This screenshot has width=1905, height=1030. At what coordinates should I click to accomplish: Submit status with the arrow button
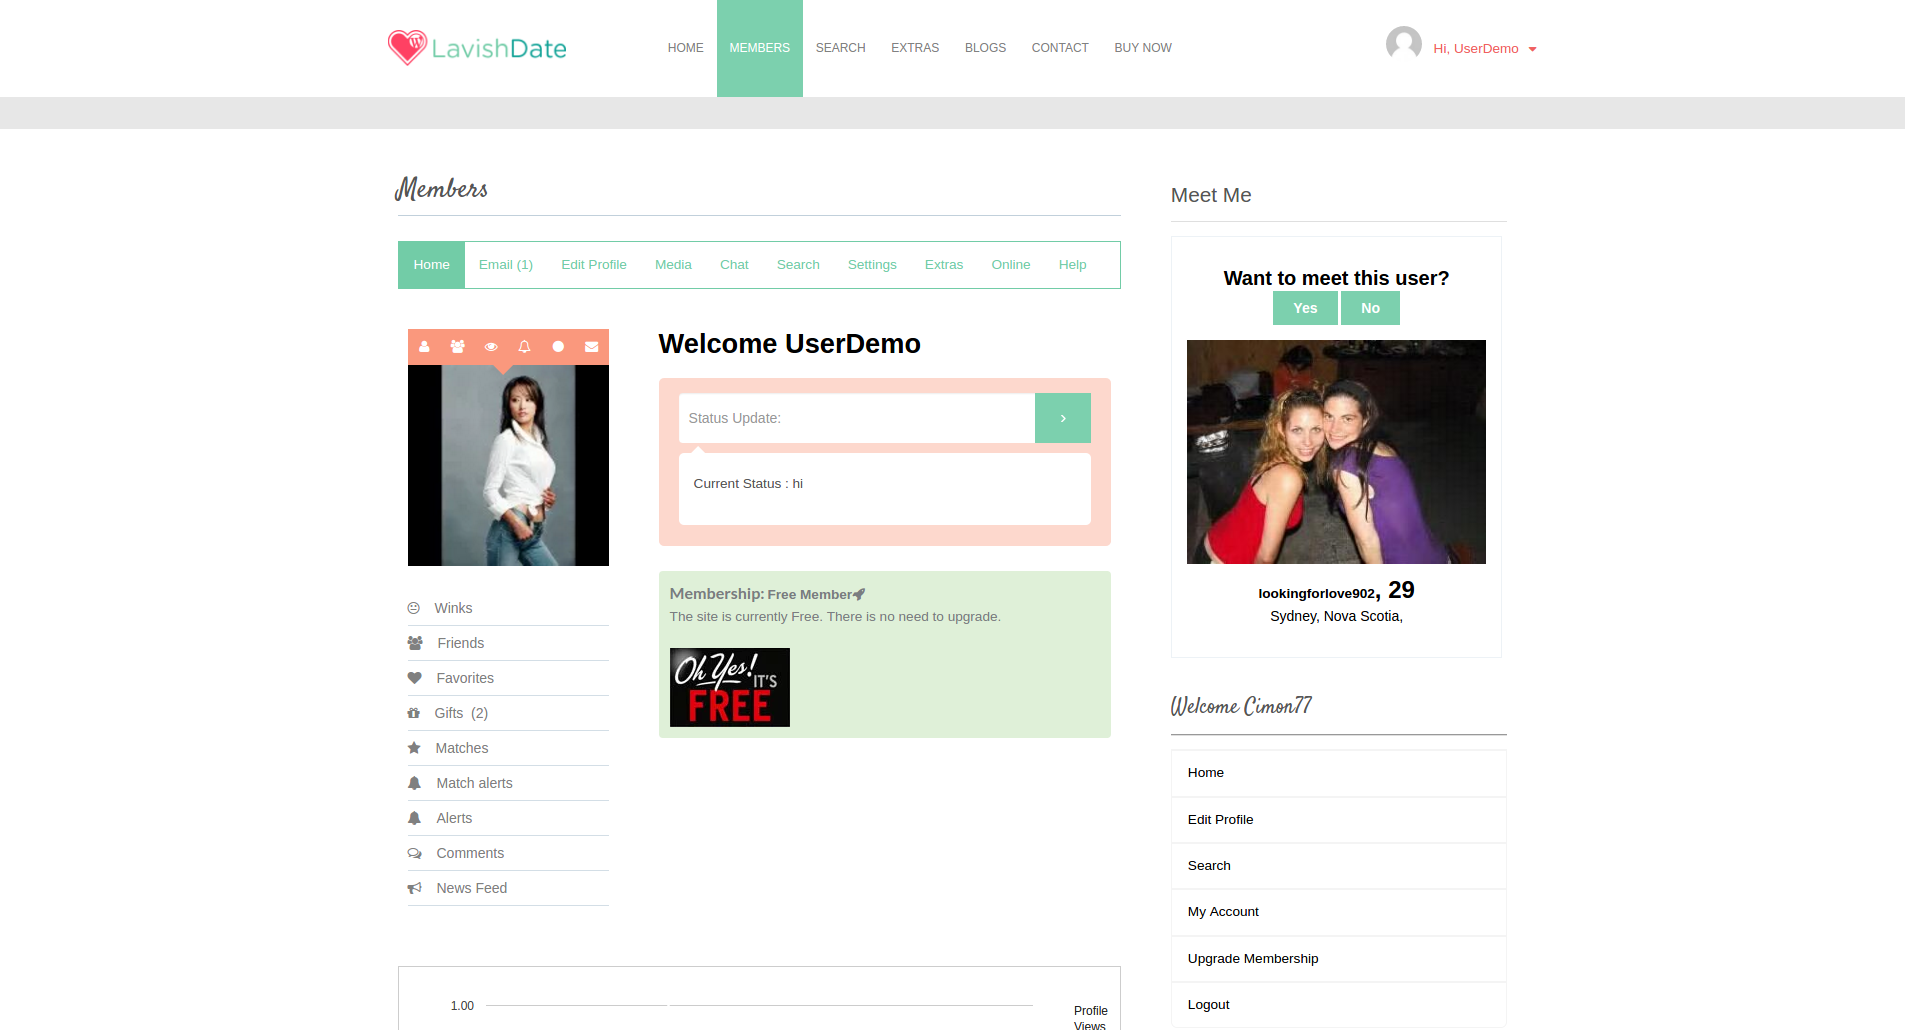click(1062, 418)
